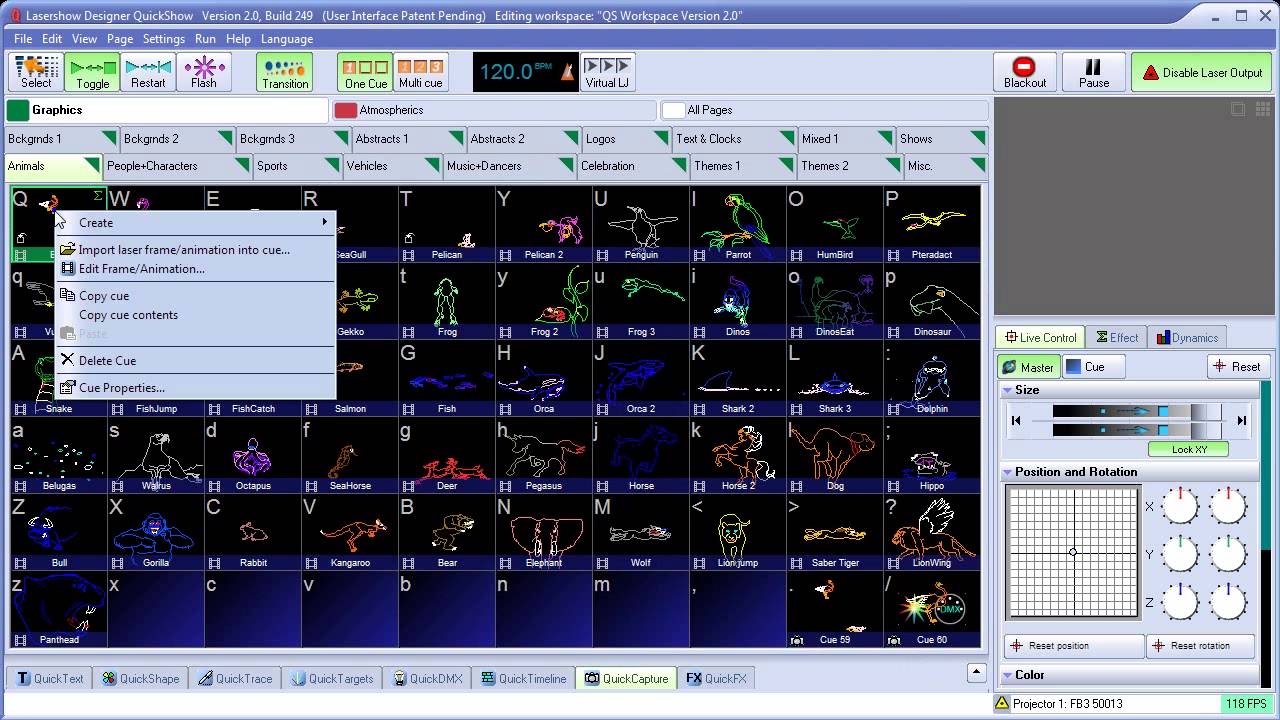
Task: Activate the Transition tool icon
Action: click(285, 67)
